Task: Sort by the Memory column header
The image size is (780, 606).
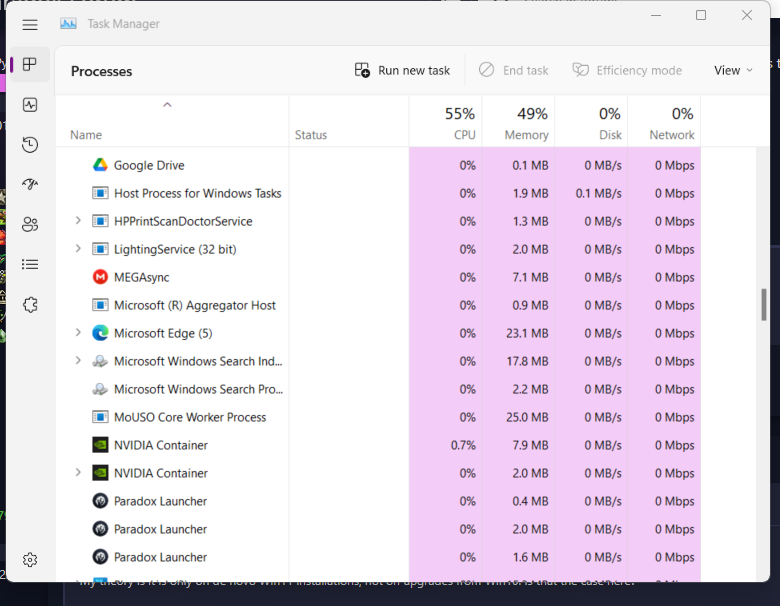Action: (518, 121)
